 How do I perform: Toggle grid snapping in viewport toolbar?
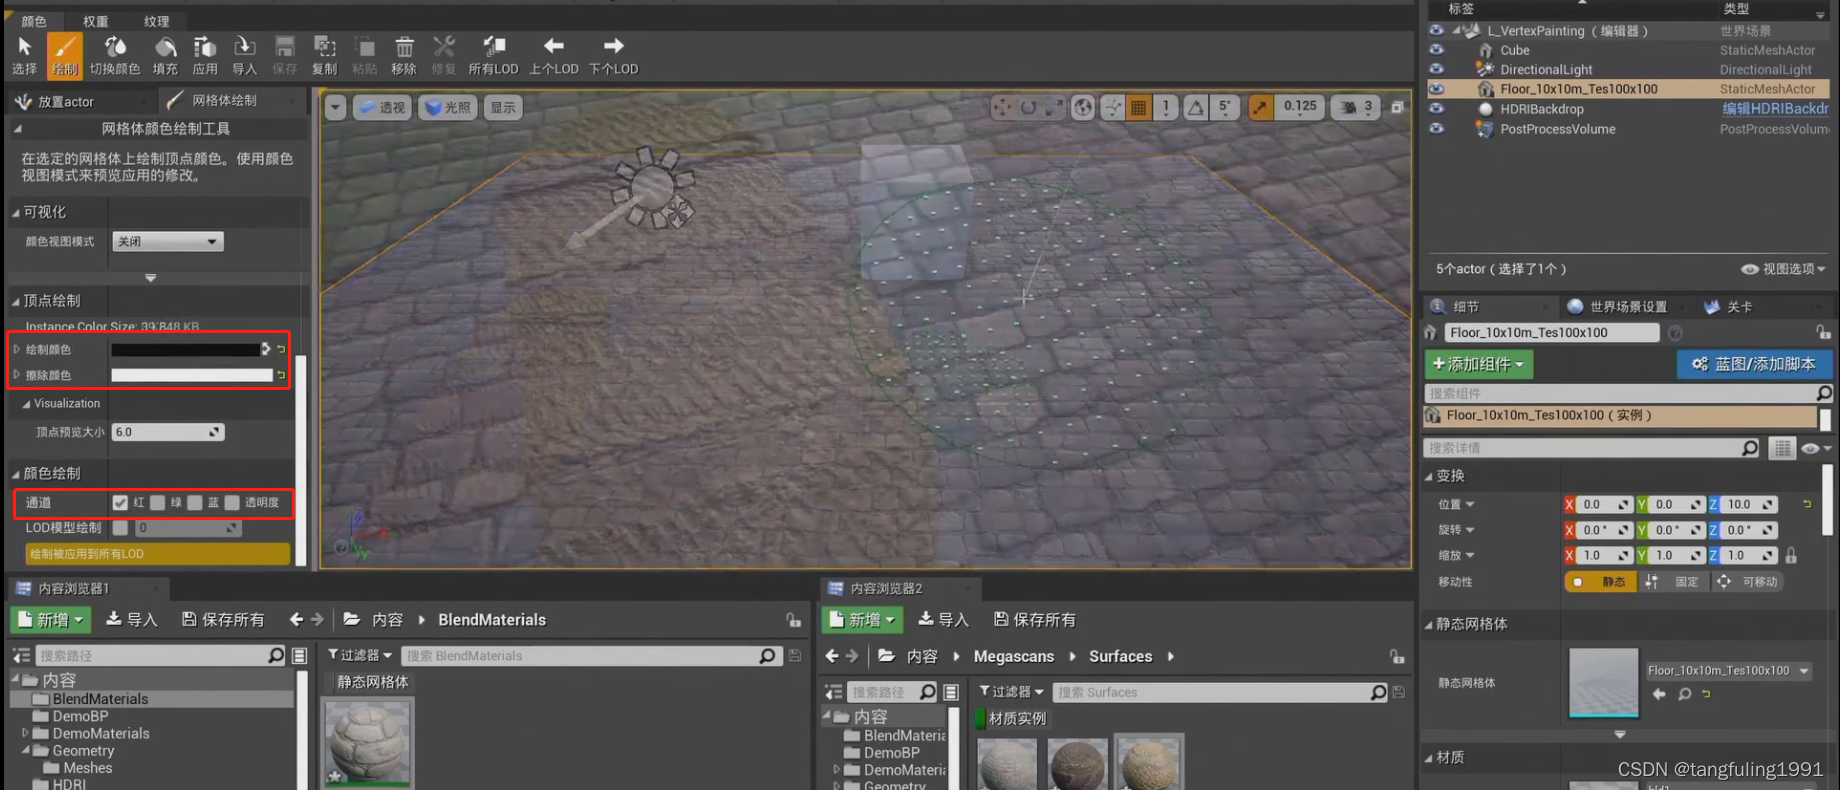pos(1138,107)
